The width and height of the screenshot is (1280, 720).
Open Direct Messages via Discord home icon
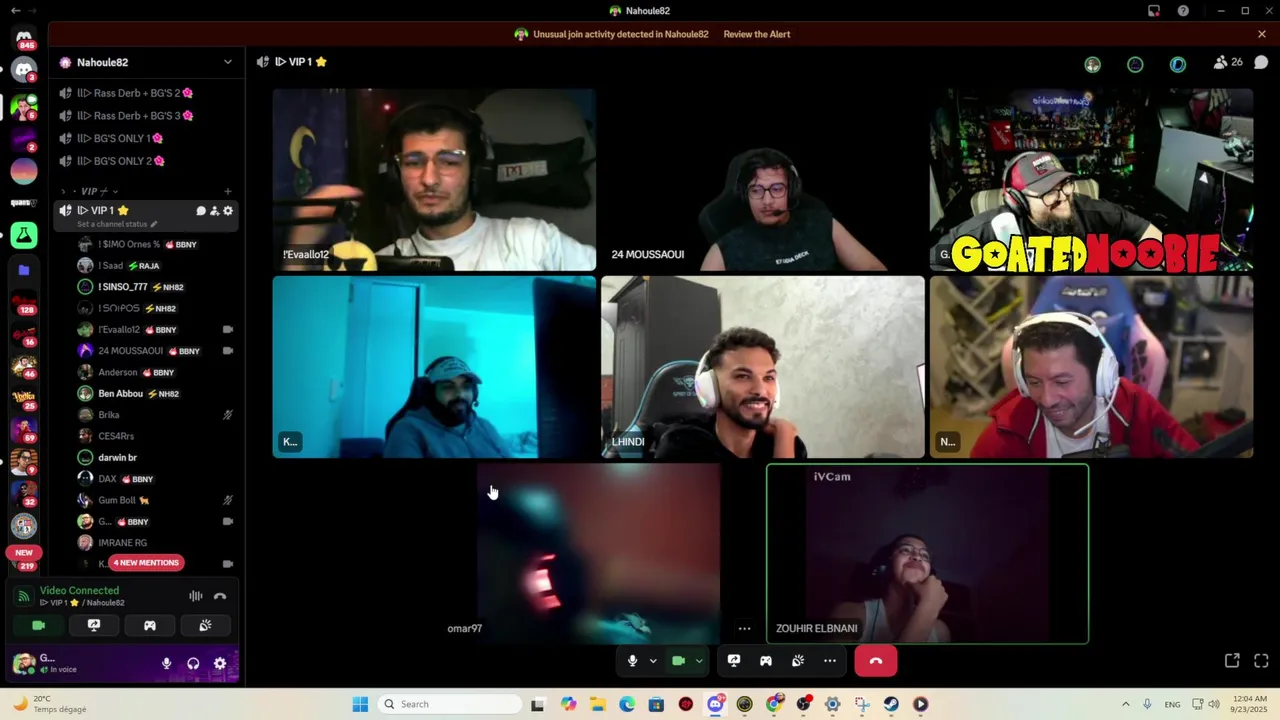[x=24, y=38]
